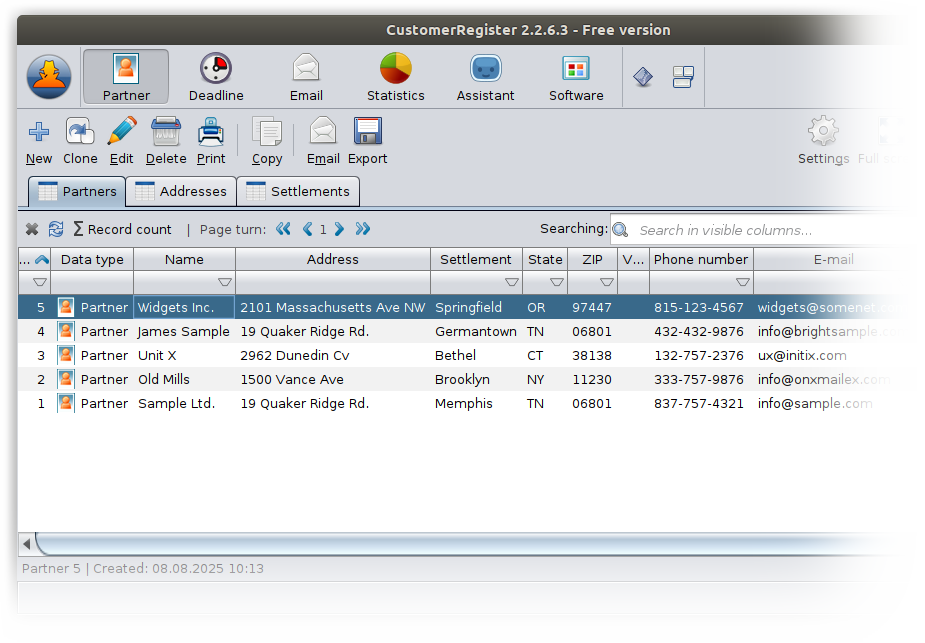Open the Phone number filter dropdown
The width and height of the screenshot is (925, 643).
743,282
